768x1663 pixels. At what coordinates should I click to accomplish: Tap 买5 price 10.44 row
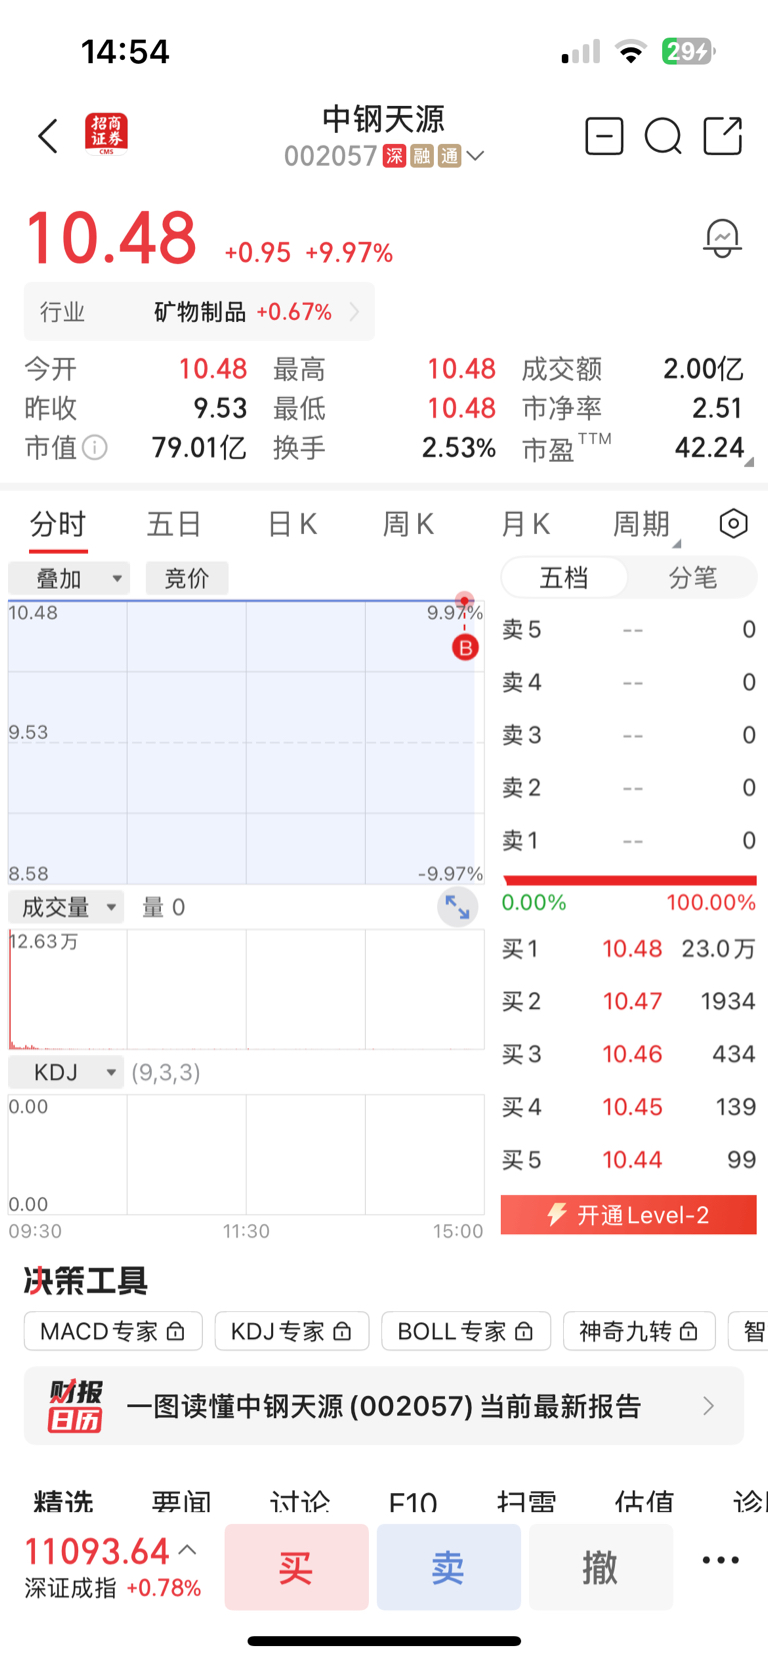[x=628, y=1160]
